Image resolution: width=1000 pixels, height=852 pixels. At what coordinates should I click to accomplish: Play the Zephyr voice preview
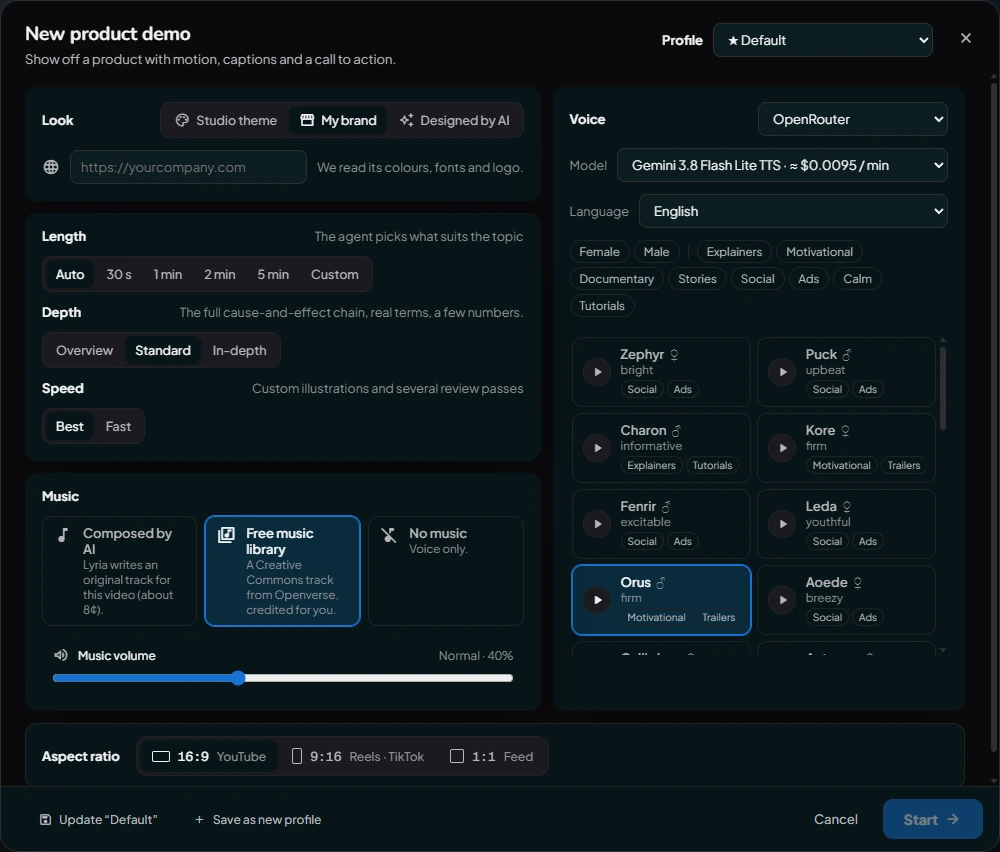click(598, 372)
